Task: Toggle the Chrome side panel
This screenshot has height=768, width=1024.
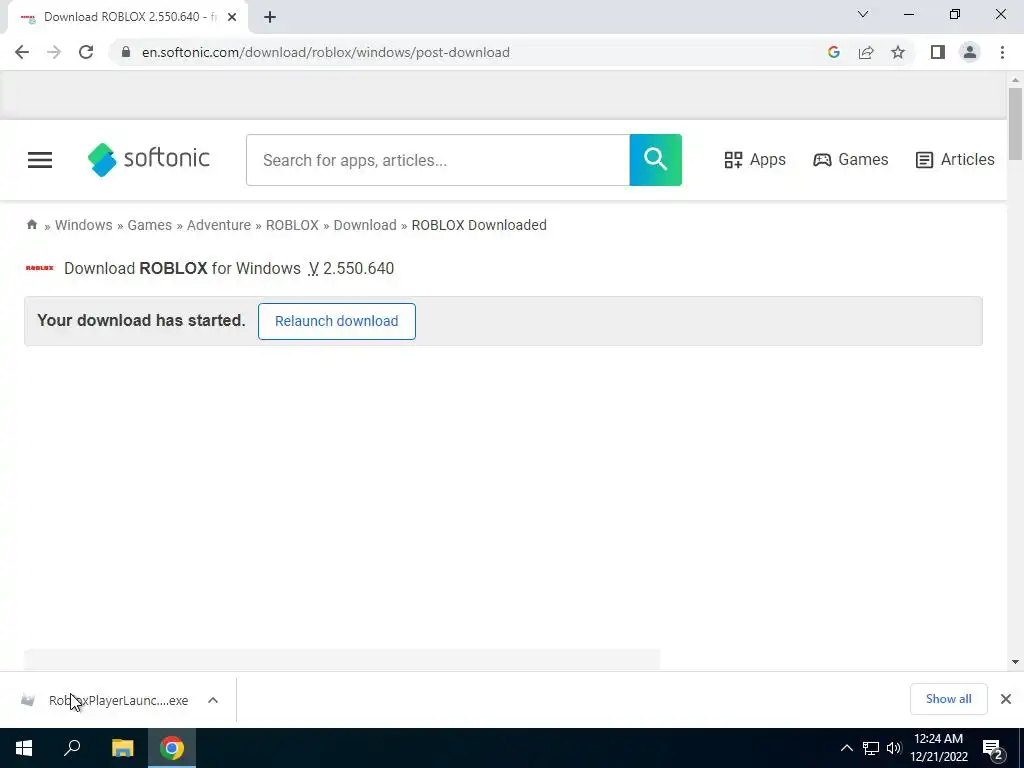Action: pyautogui.click(x=938, y=52)
